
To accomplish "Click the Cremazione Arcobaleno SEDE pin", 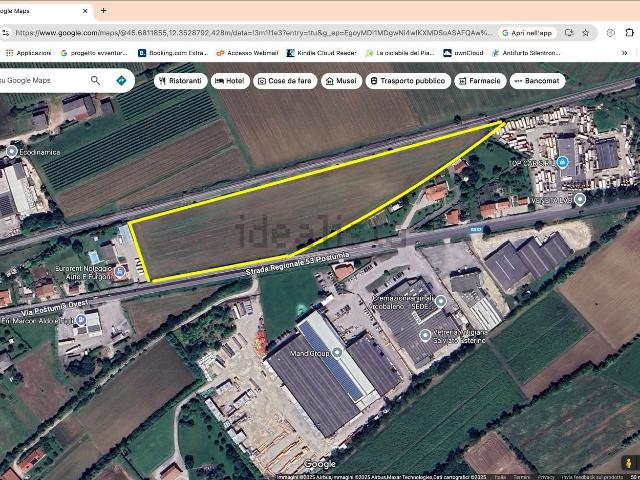I will click(440, 301).
